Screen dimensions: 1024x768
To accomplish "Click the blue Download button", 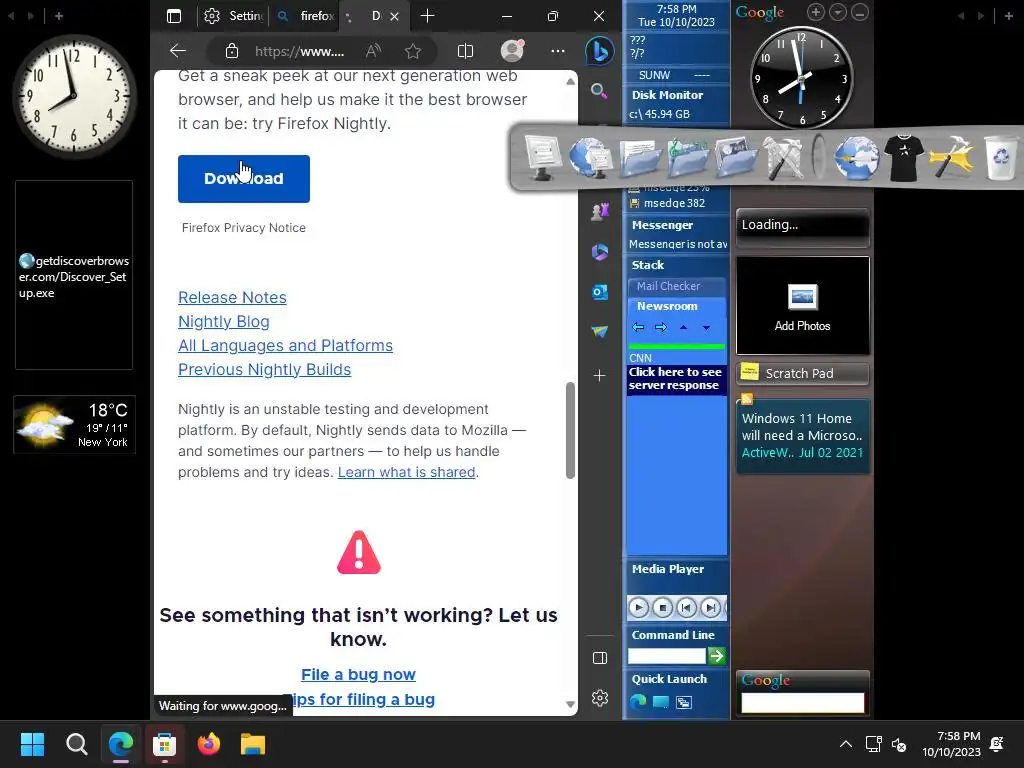I will 244,179.
